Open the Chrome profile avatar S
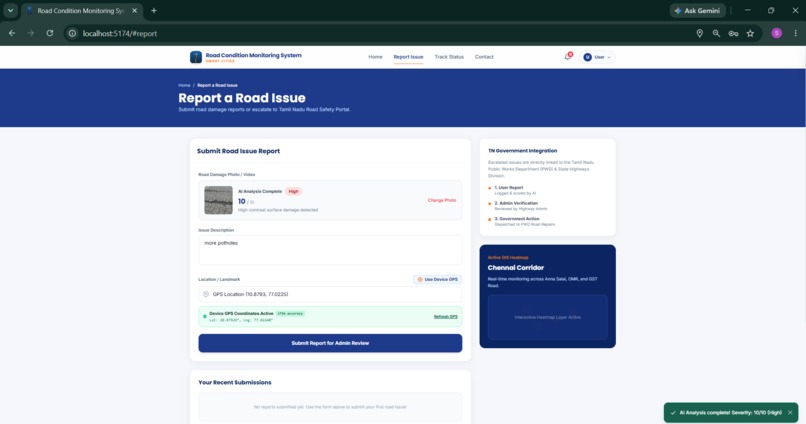This screenshot has height=424, width=806. (x=777, y=33)
